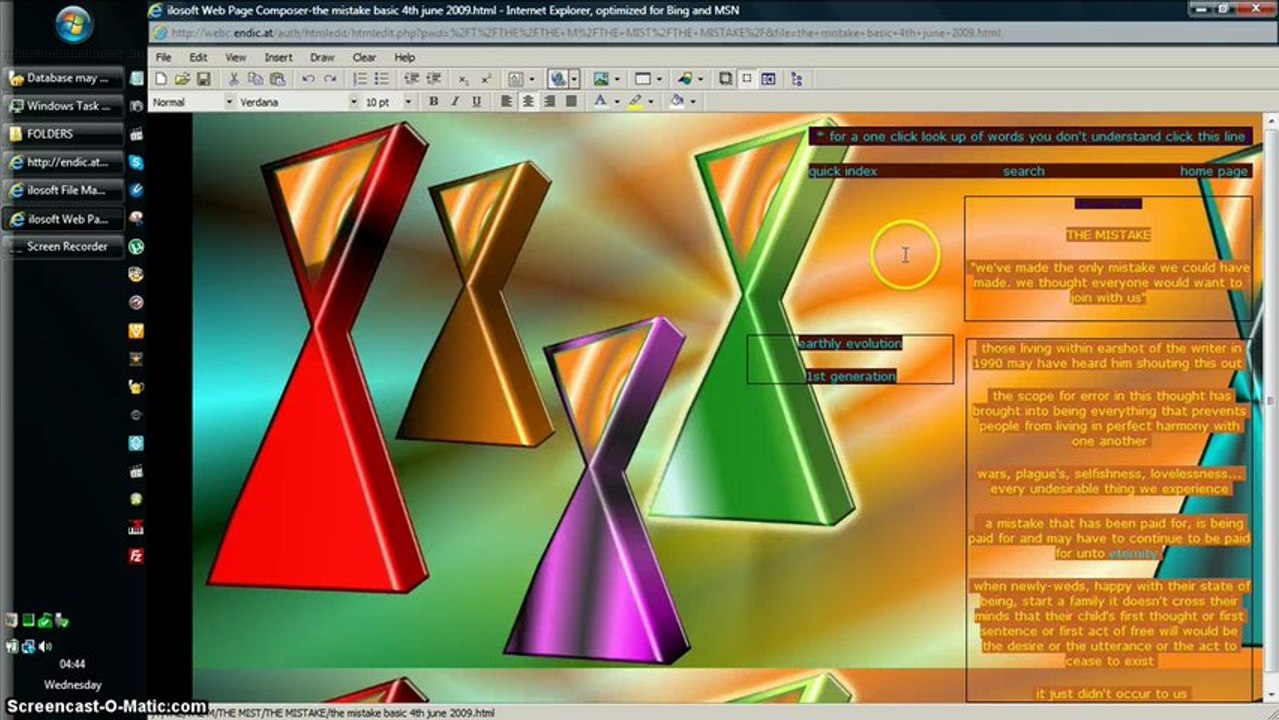Image resolution: width=1279 pixels, height=720 pixels.
Task: Follow the 'quick index' link
Action: point(843,171)
